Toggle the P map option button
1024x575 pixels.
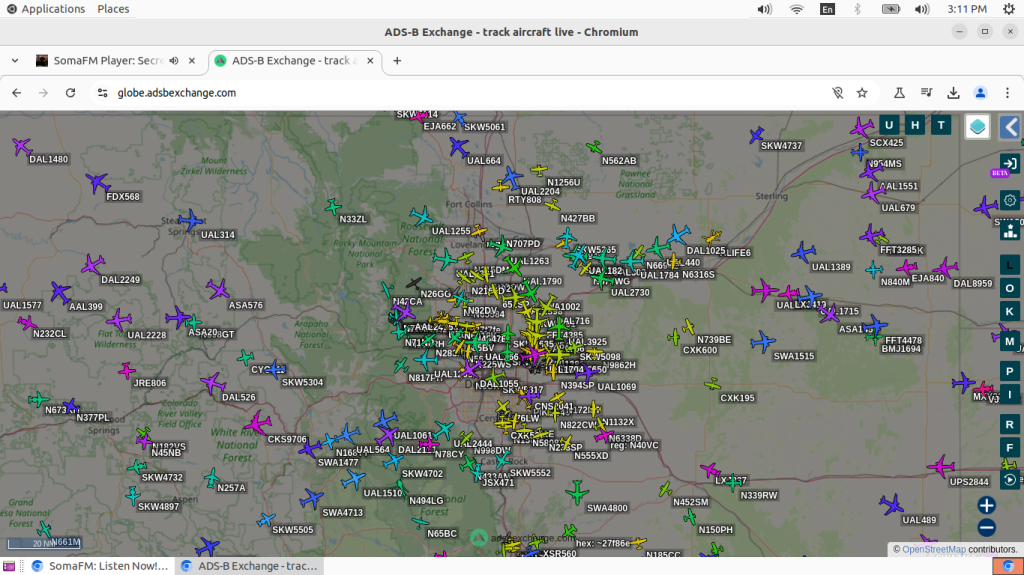pyautogui.click(x=1010, y=371)
